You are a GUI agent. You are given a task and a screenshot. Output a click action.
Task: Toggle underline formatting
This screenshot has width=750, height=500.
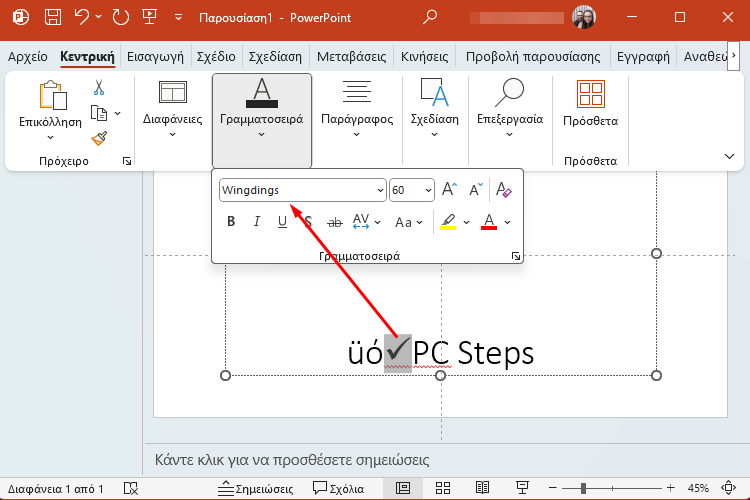[282, 221]
